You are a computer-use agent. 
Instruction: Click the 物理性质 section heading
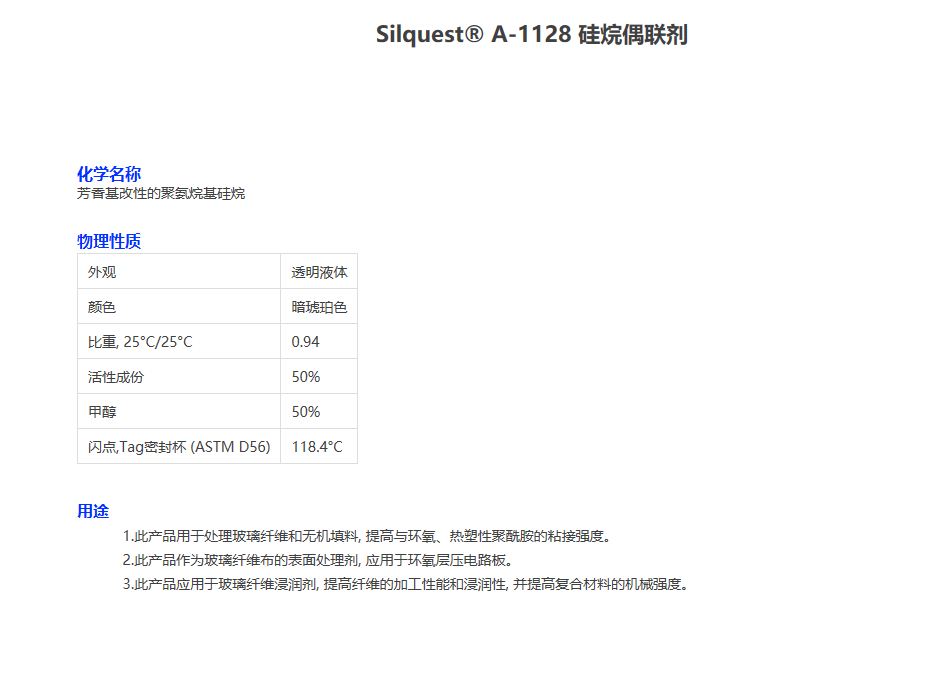coord(109,241)
